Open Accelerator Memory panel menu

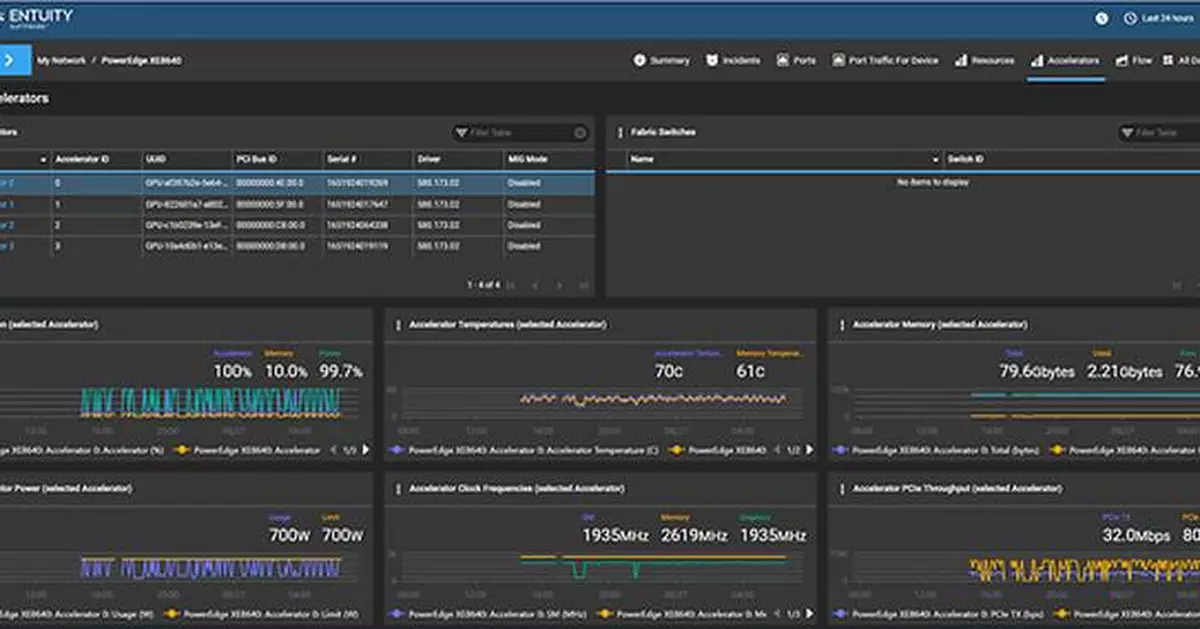click(842, 324)
